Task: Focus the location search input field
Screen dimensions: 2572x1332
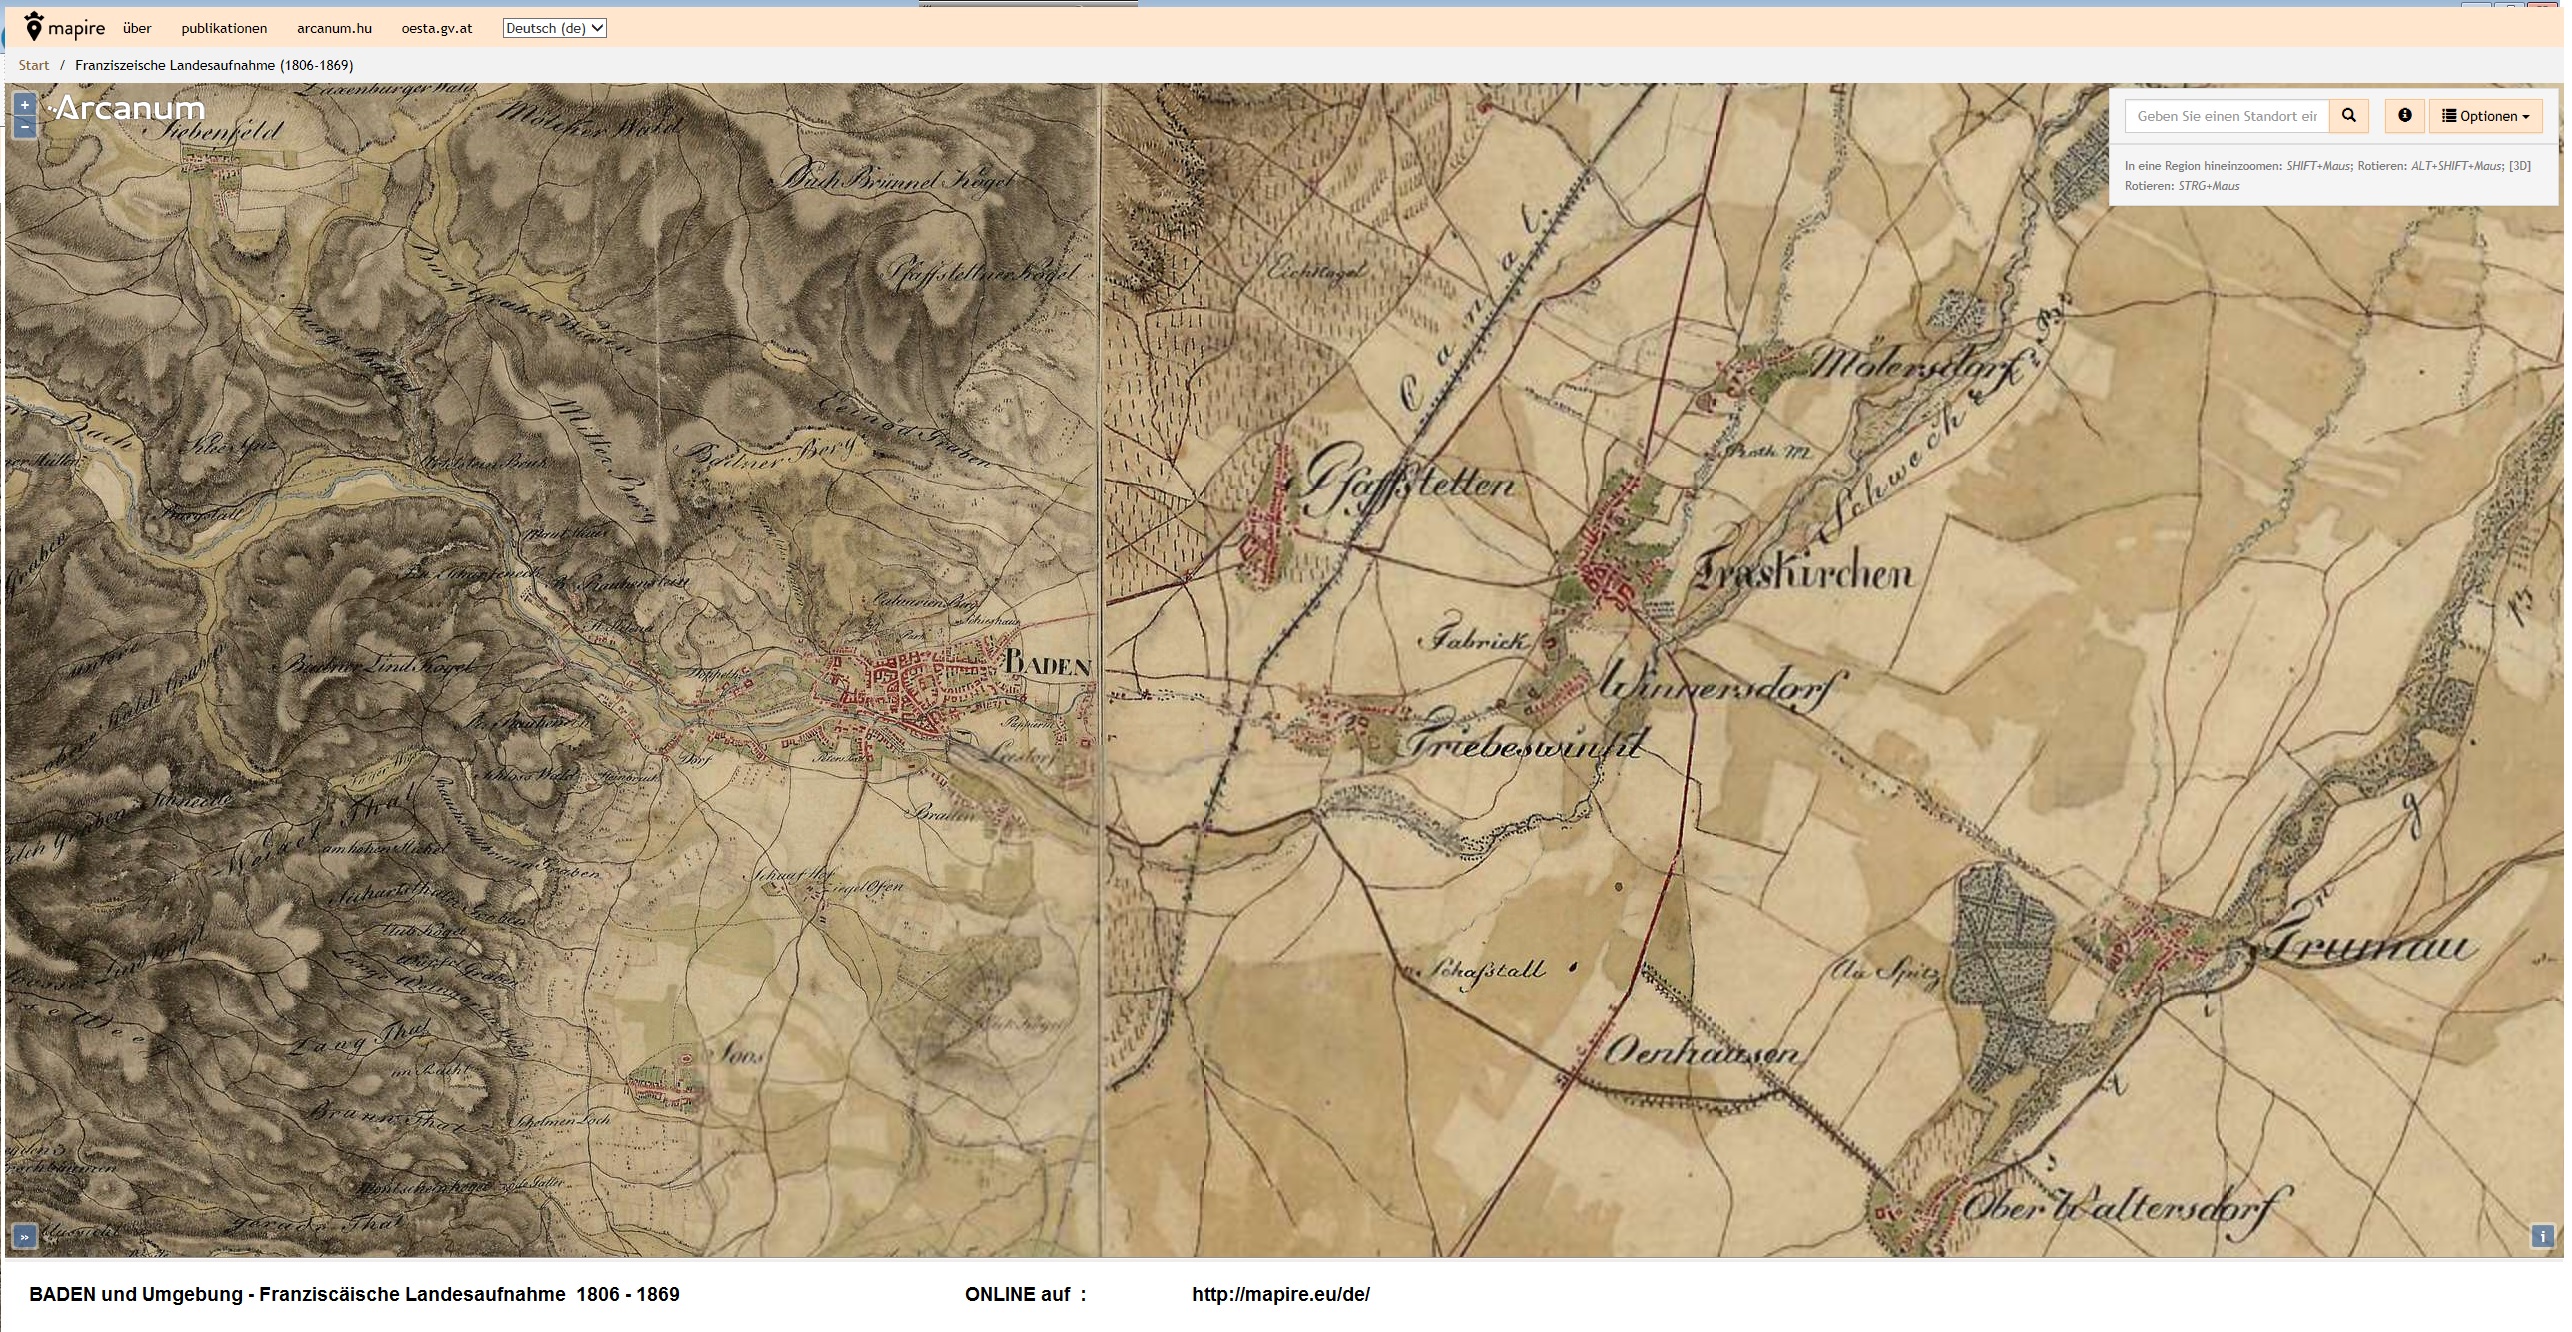Action: (2226, 116)
